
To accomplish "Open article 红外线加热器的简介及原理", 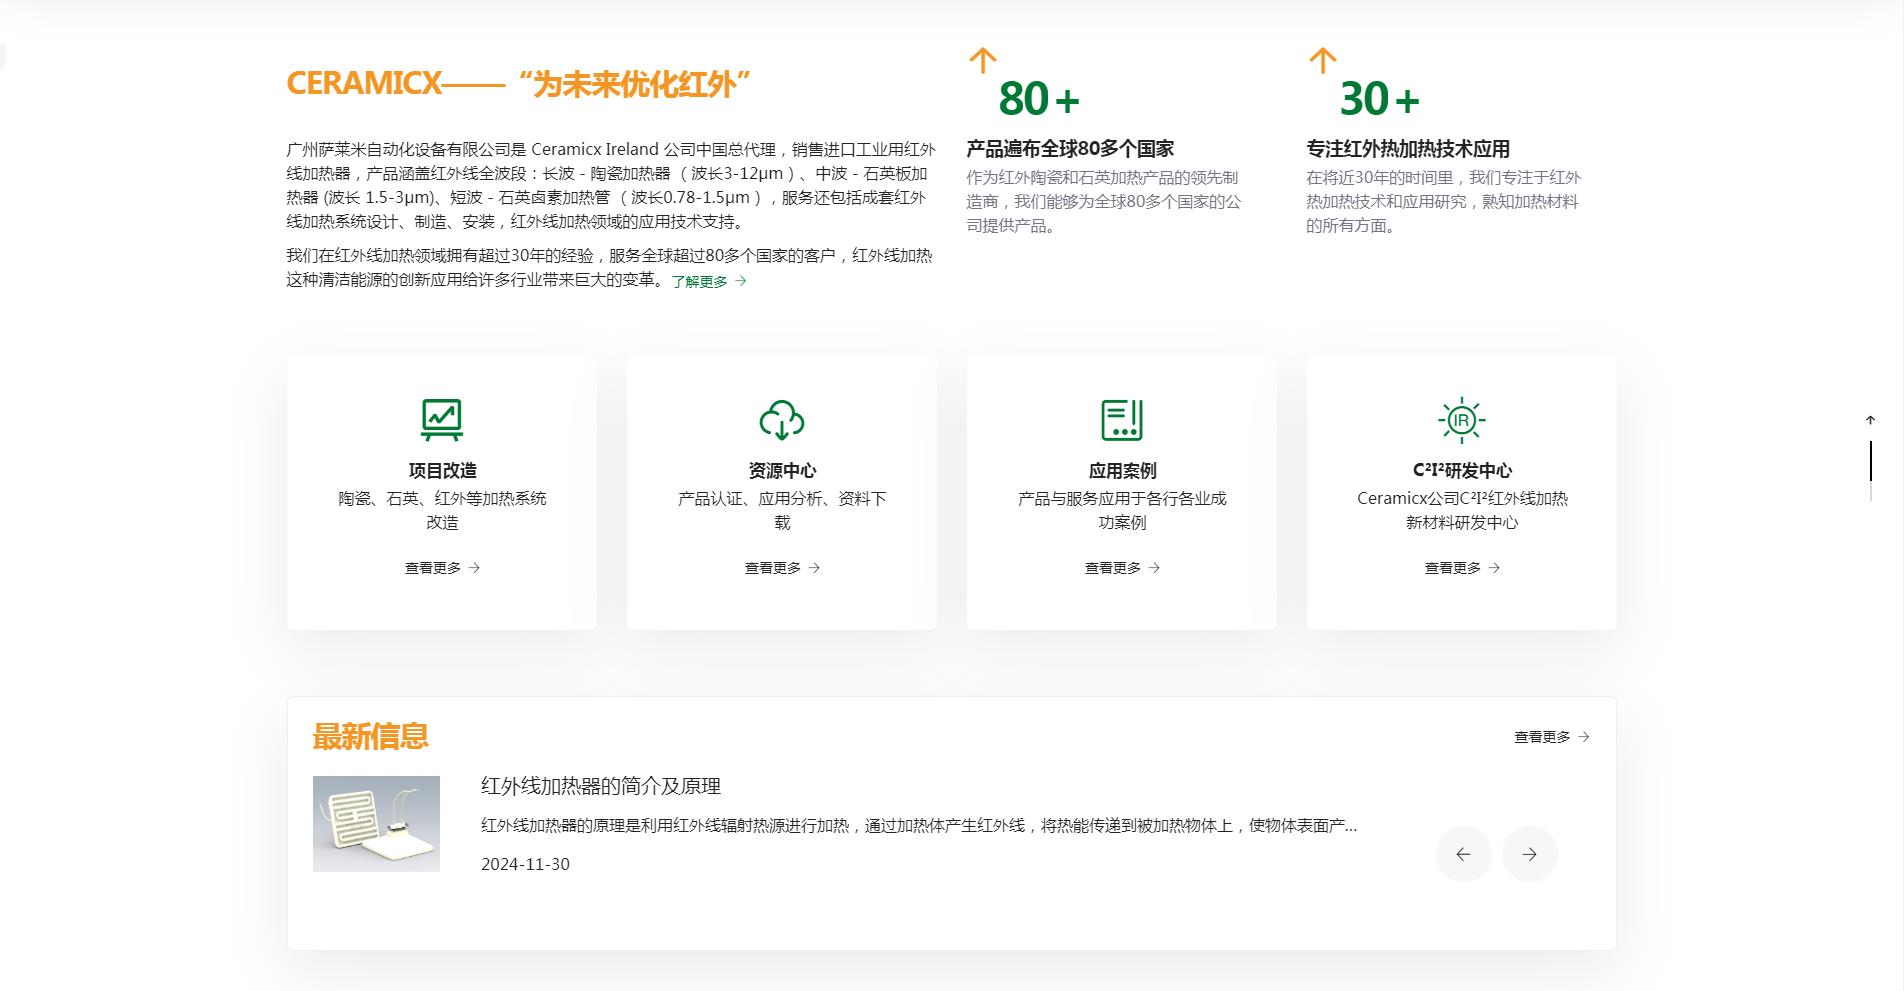I will pyautogui.click(x=601, y=786).
